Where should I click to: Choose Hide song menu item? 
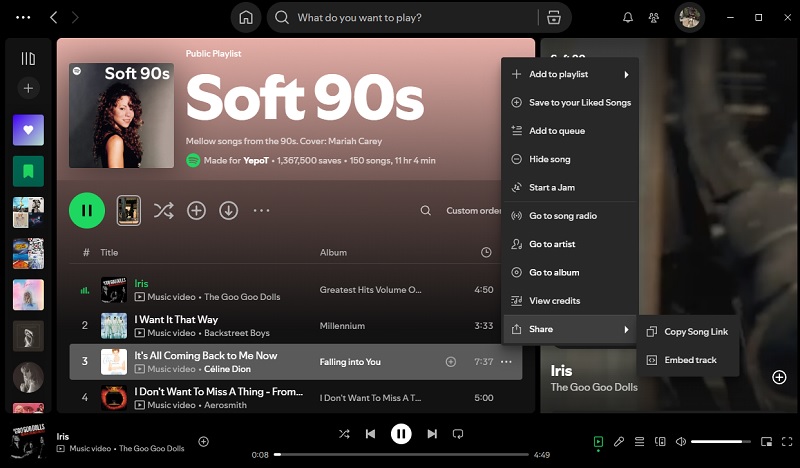tap(570, 159)
